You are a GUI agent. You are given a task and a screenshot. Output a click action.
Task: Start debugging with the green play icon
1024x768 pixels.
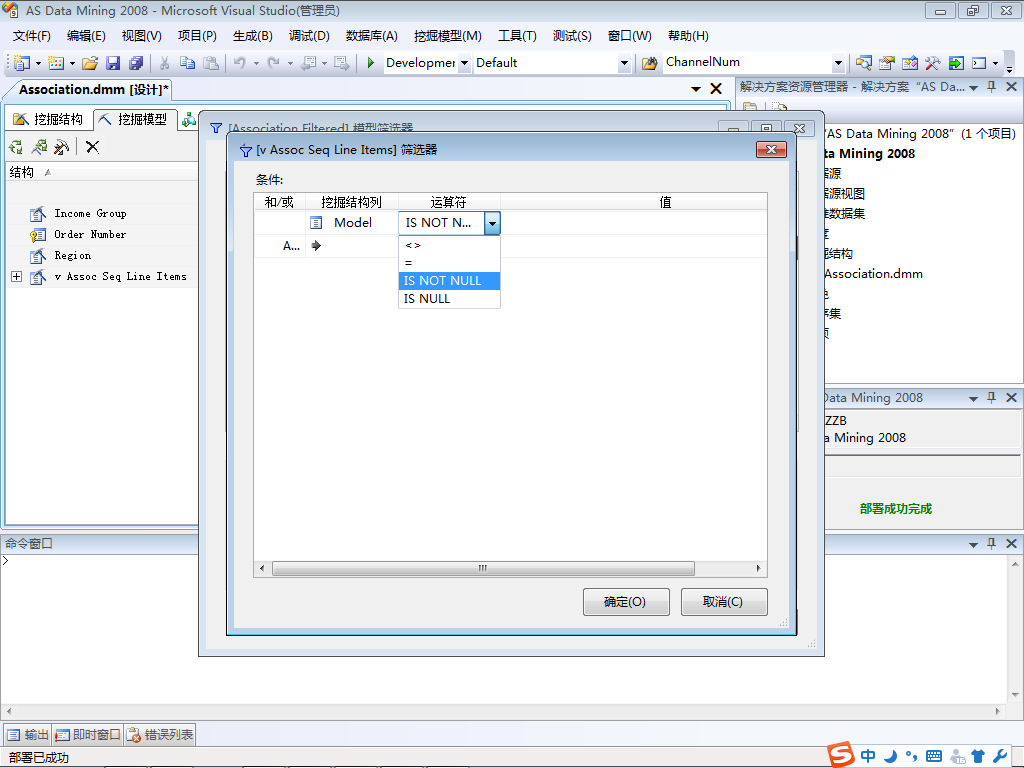coord(371,63)
